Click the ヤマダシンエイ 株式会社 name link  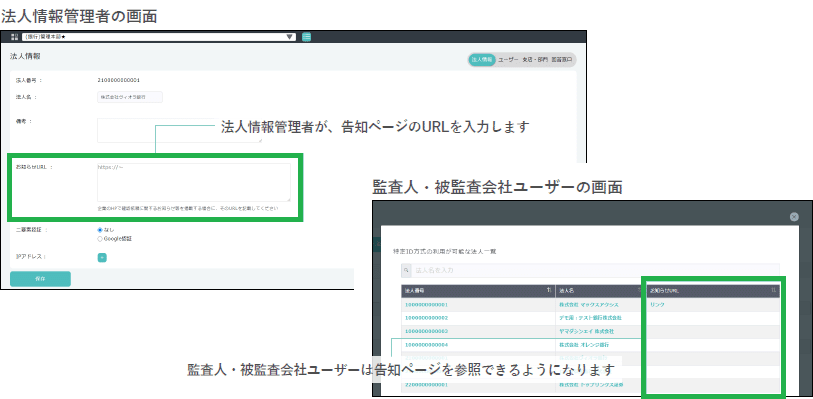(586, 331)
